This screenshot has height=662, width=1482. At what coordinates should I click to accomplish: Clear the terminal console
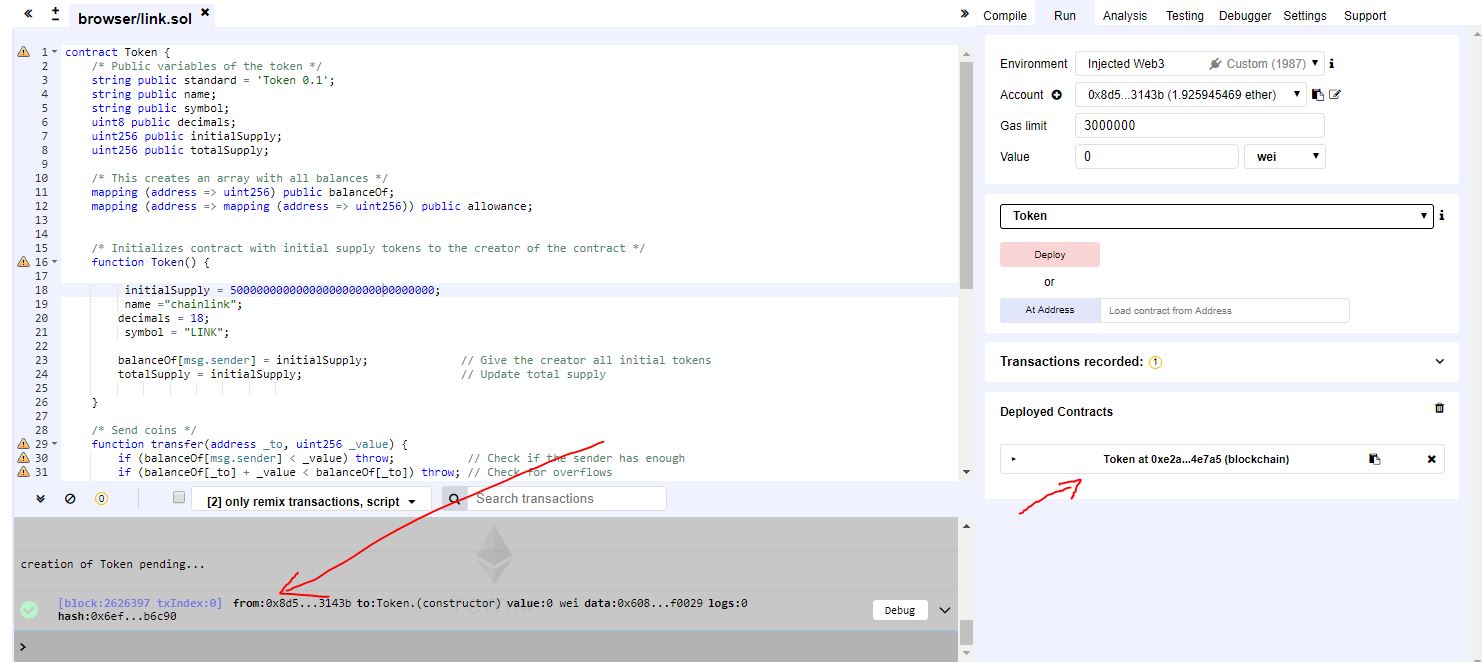pos(70,498)
